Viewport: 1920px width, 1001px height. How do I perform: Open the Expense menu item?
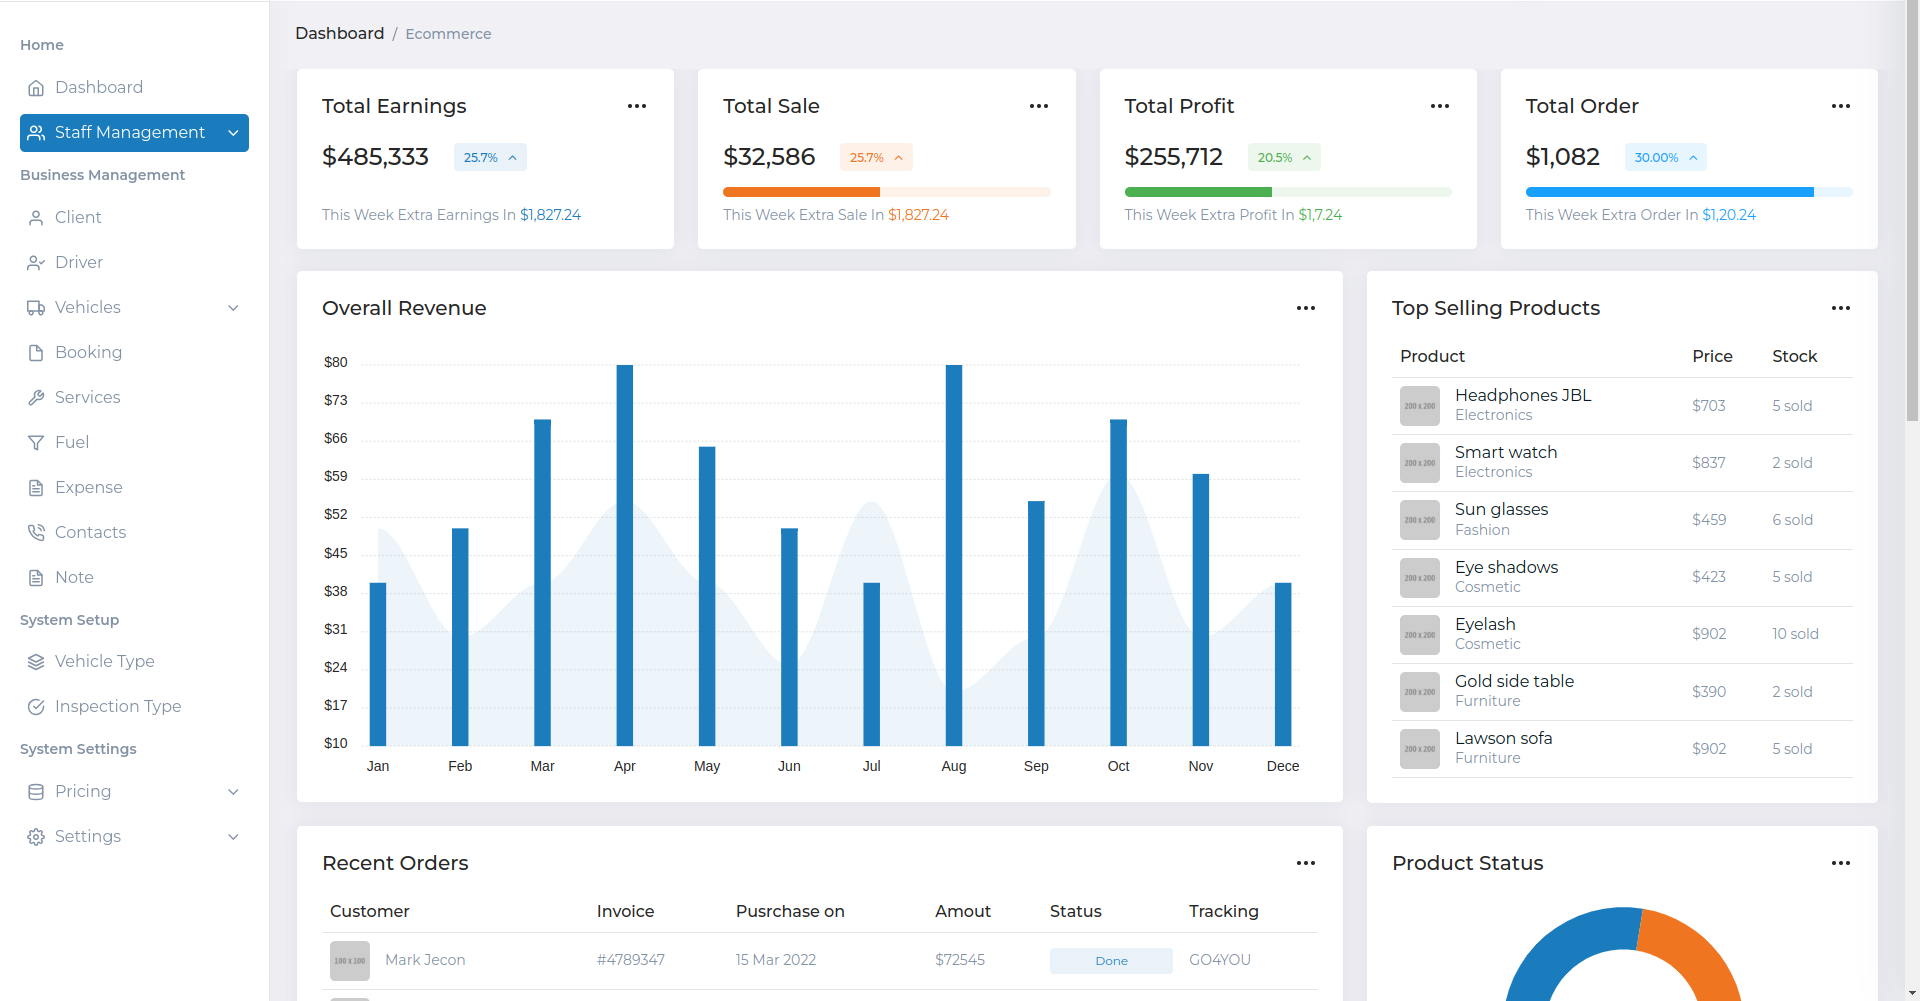(x=88, y=488)
